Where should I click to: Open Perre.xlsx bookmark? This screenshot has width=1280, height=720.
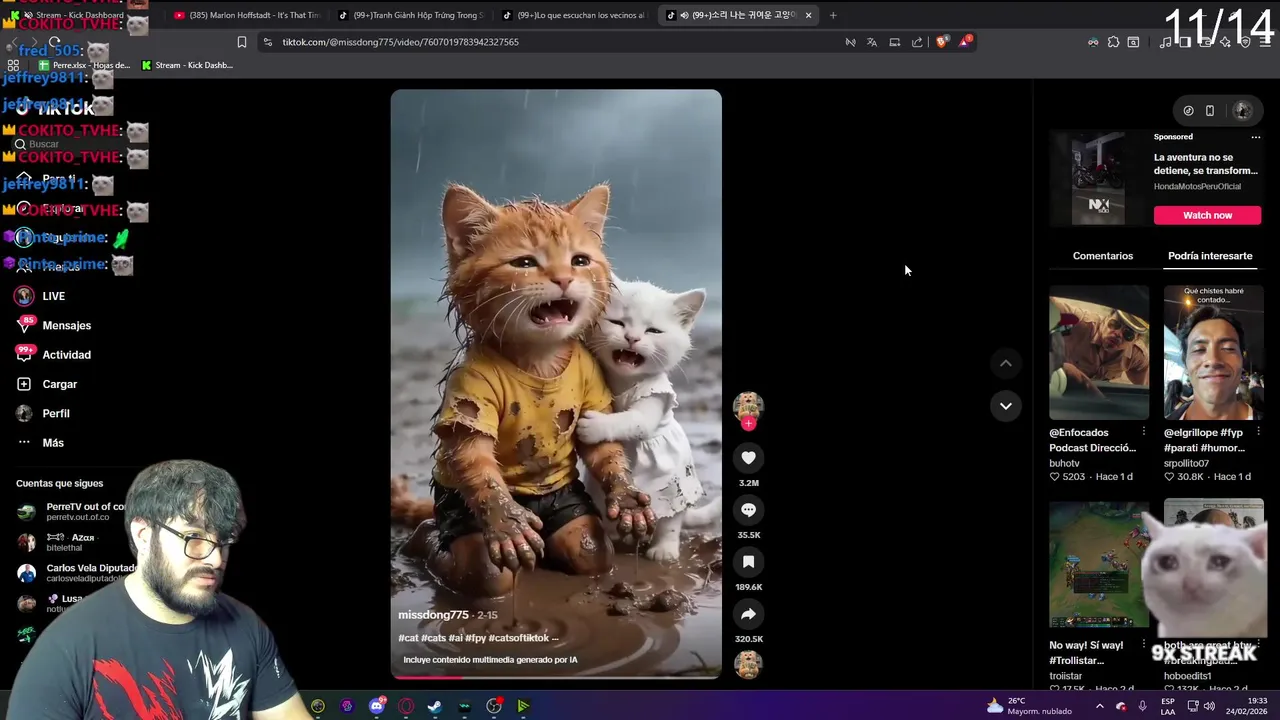84,65
